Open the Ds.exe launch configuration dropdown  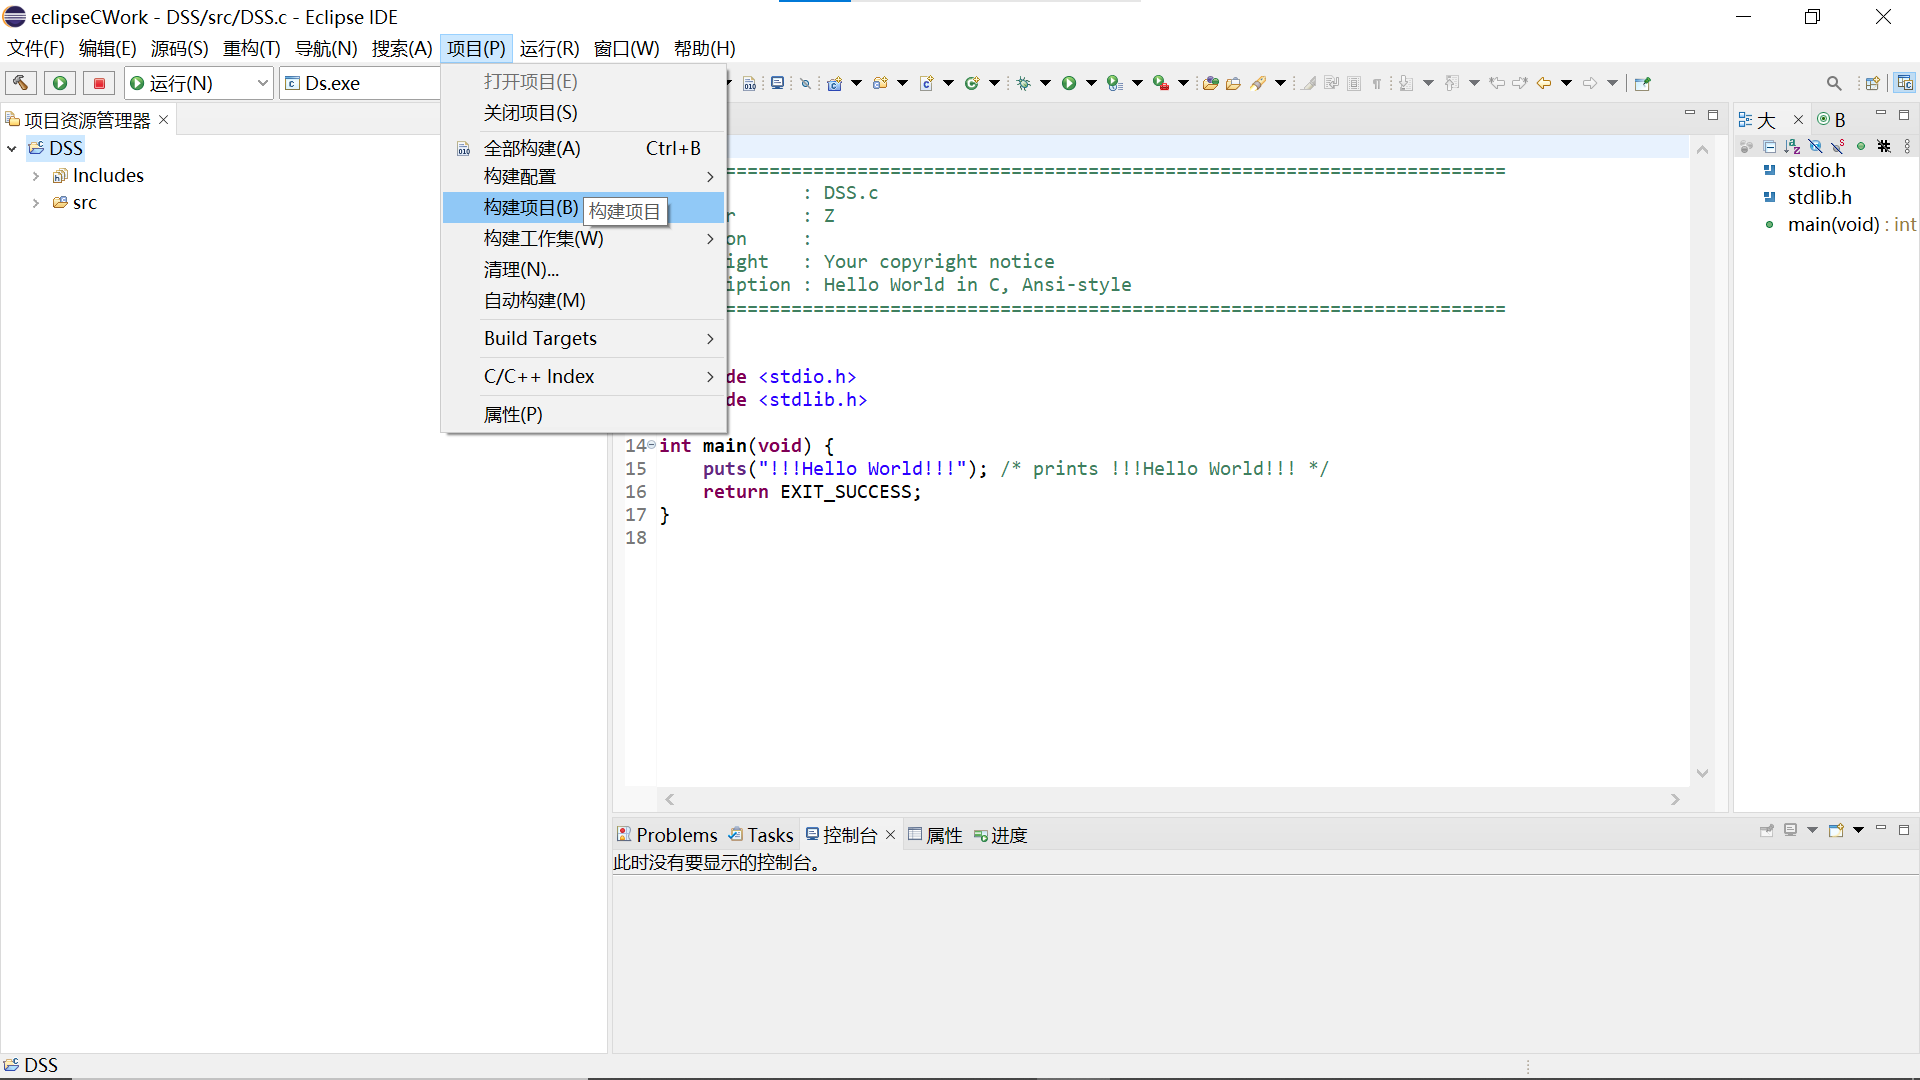[x=427, y=83]
